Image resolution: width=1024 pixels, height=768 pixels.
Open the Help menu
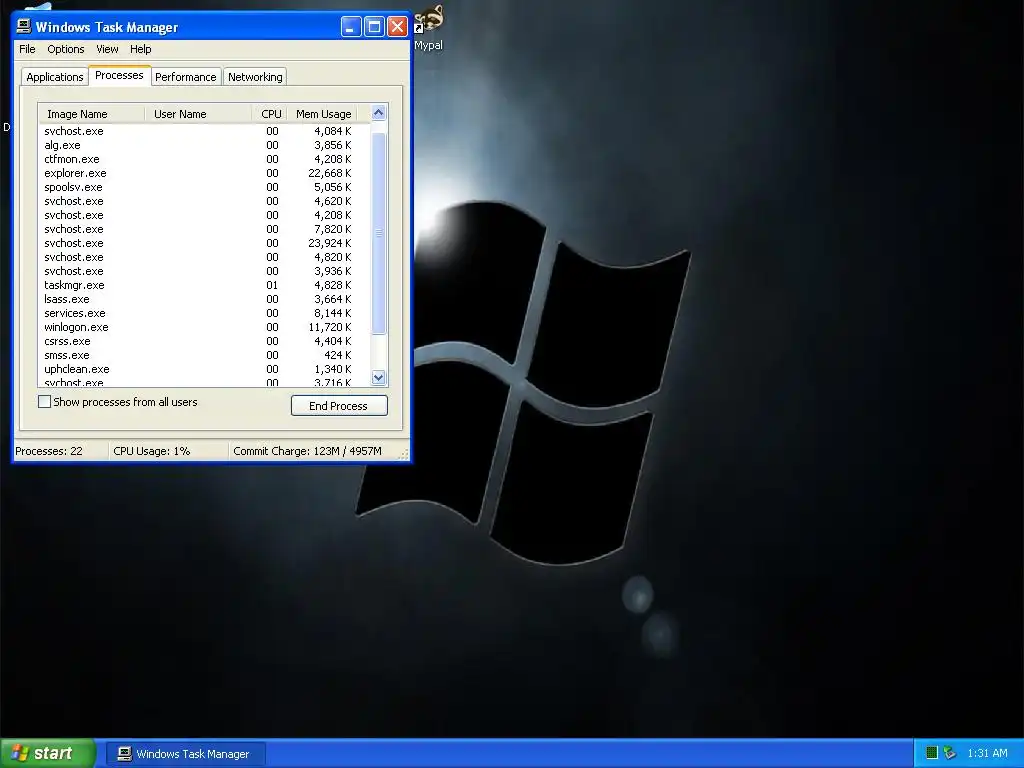(x=140, y=49)
